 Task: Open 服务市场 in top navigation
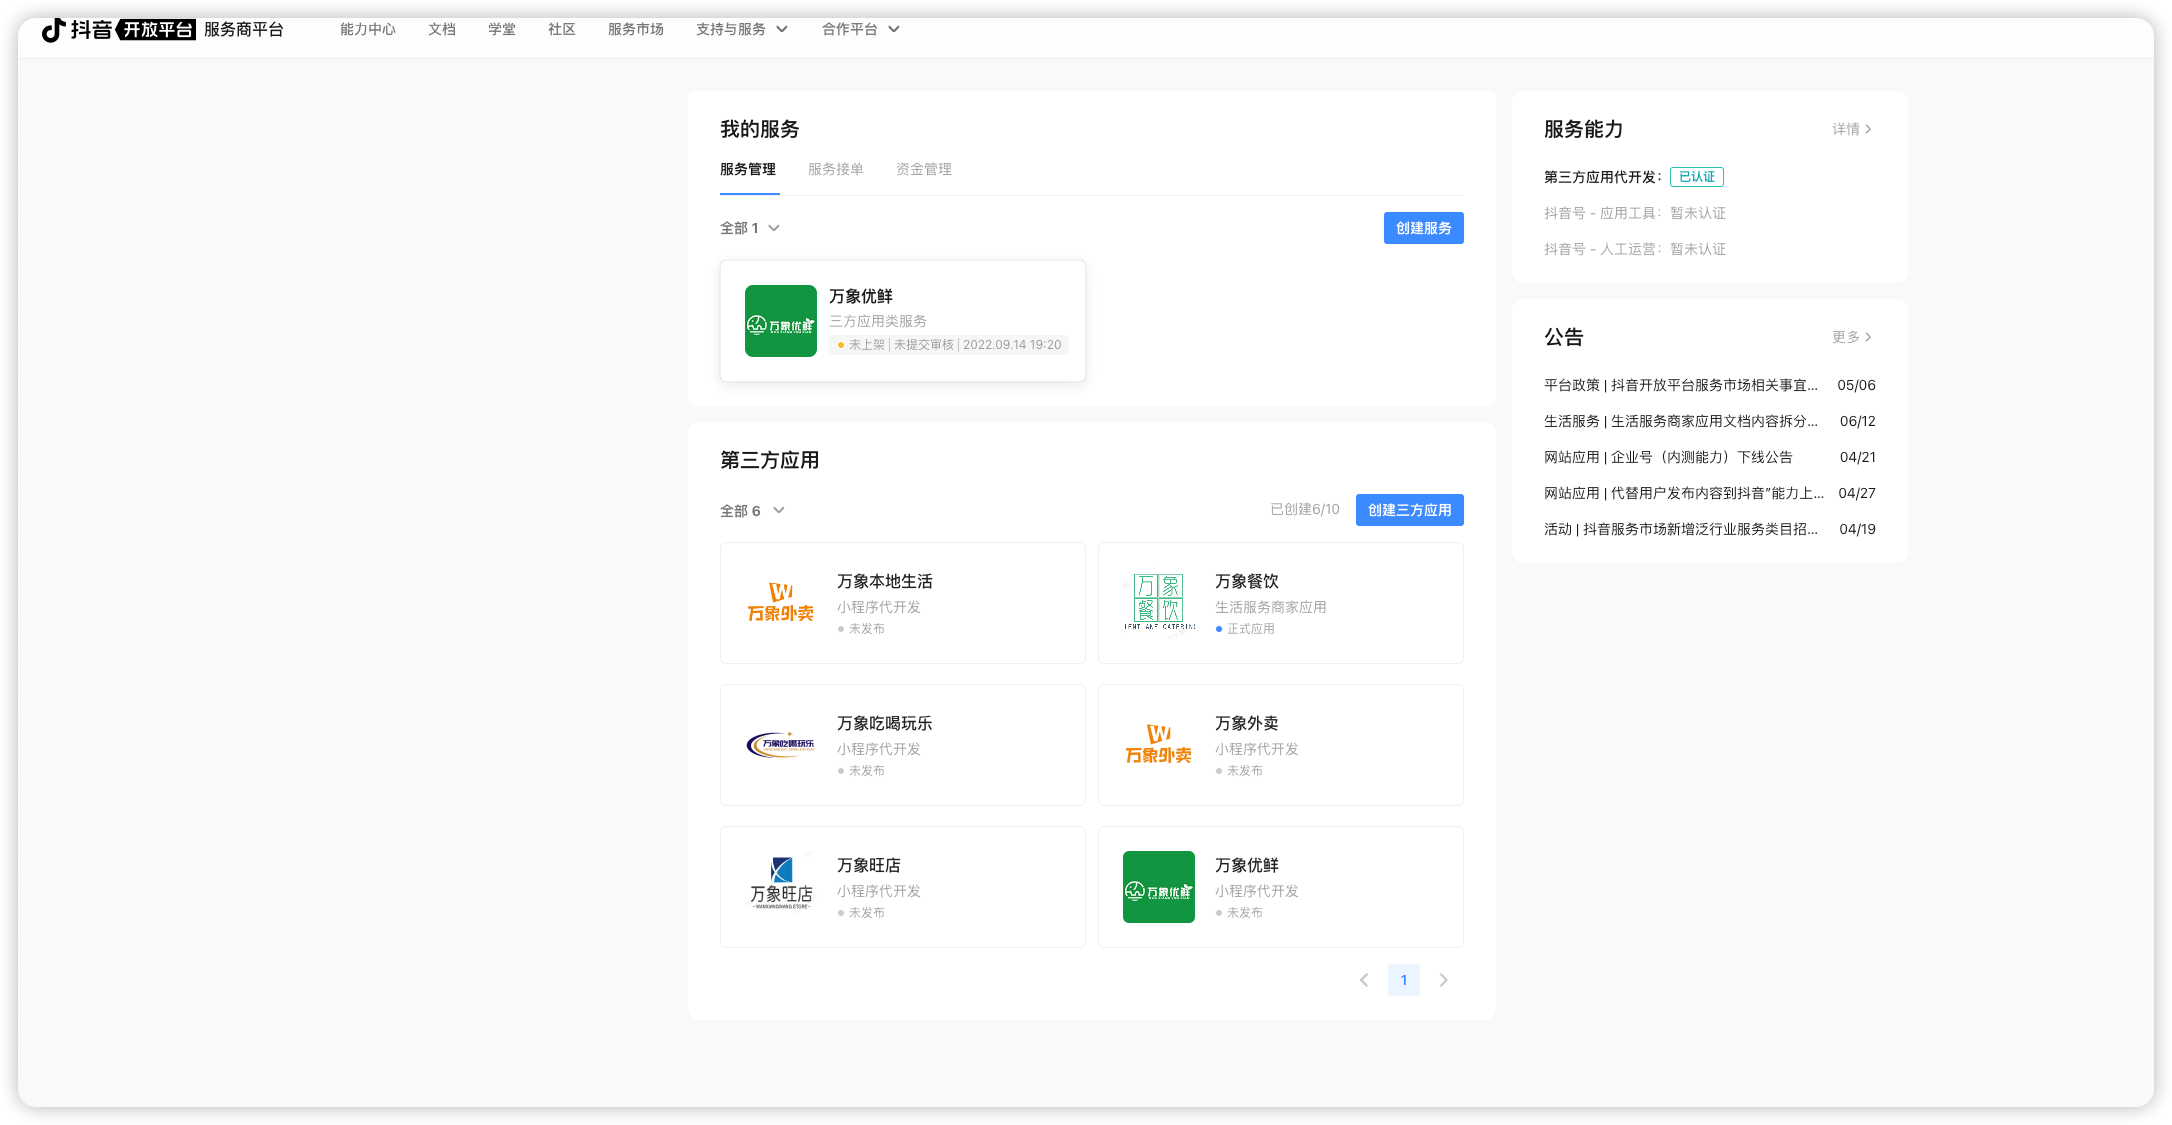click(x=636, y=29)
